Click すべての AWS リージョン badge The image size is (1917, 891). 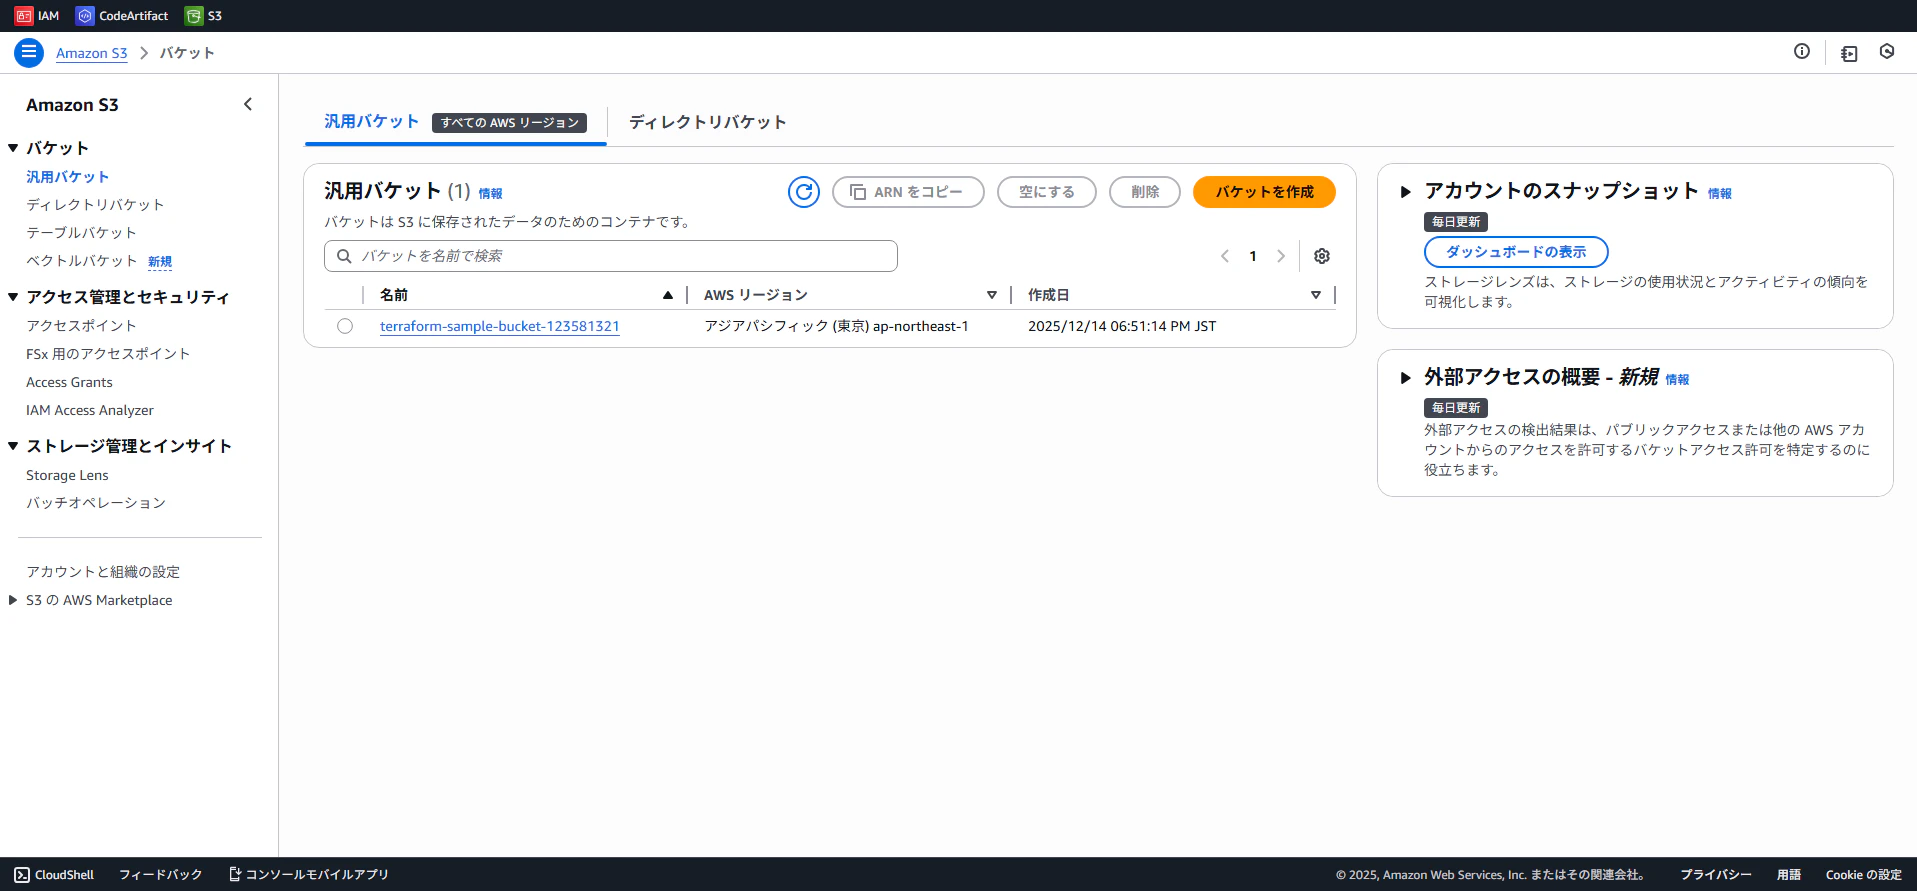[x=509, y=123]
